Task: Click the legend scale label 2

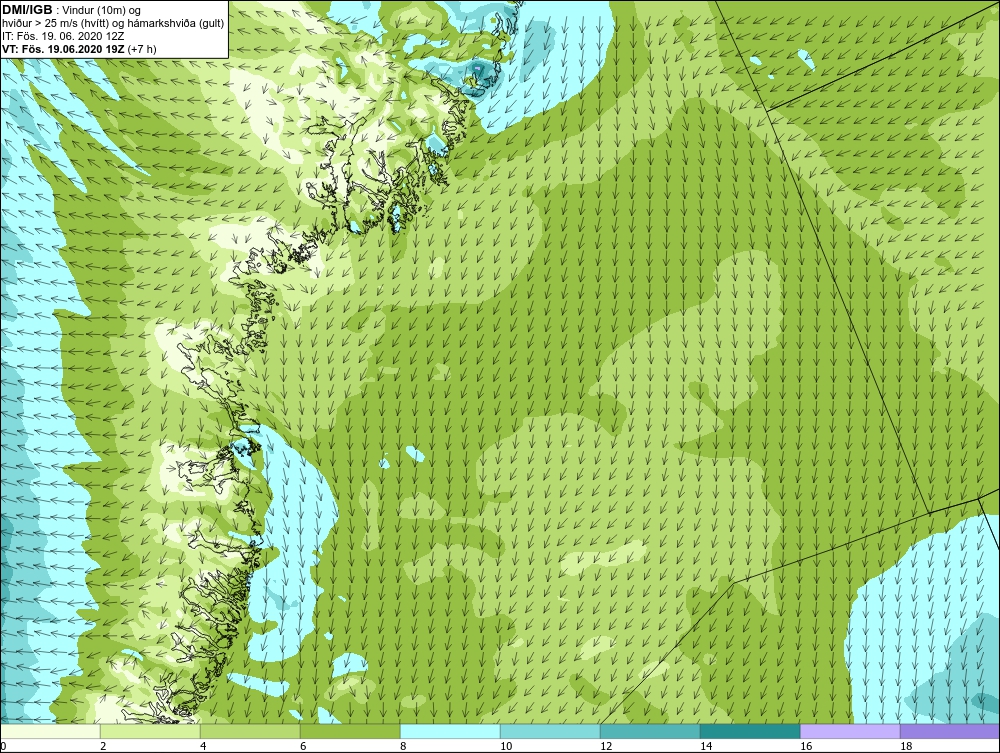Action: [x=103, y=746]
